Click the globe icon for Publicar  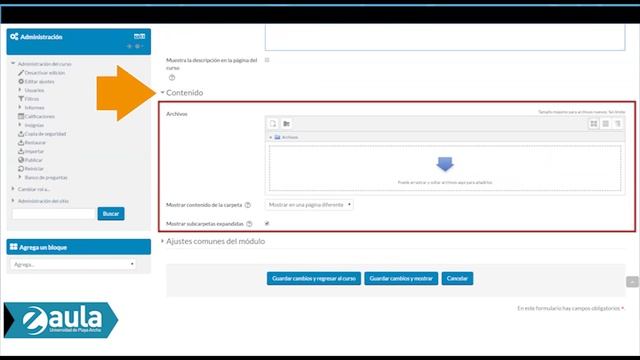tap(21, 160)
